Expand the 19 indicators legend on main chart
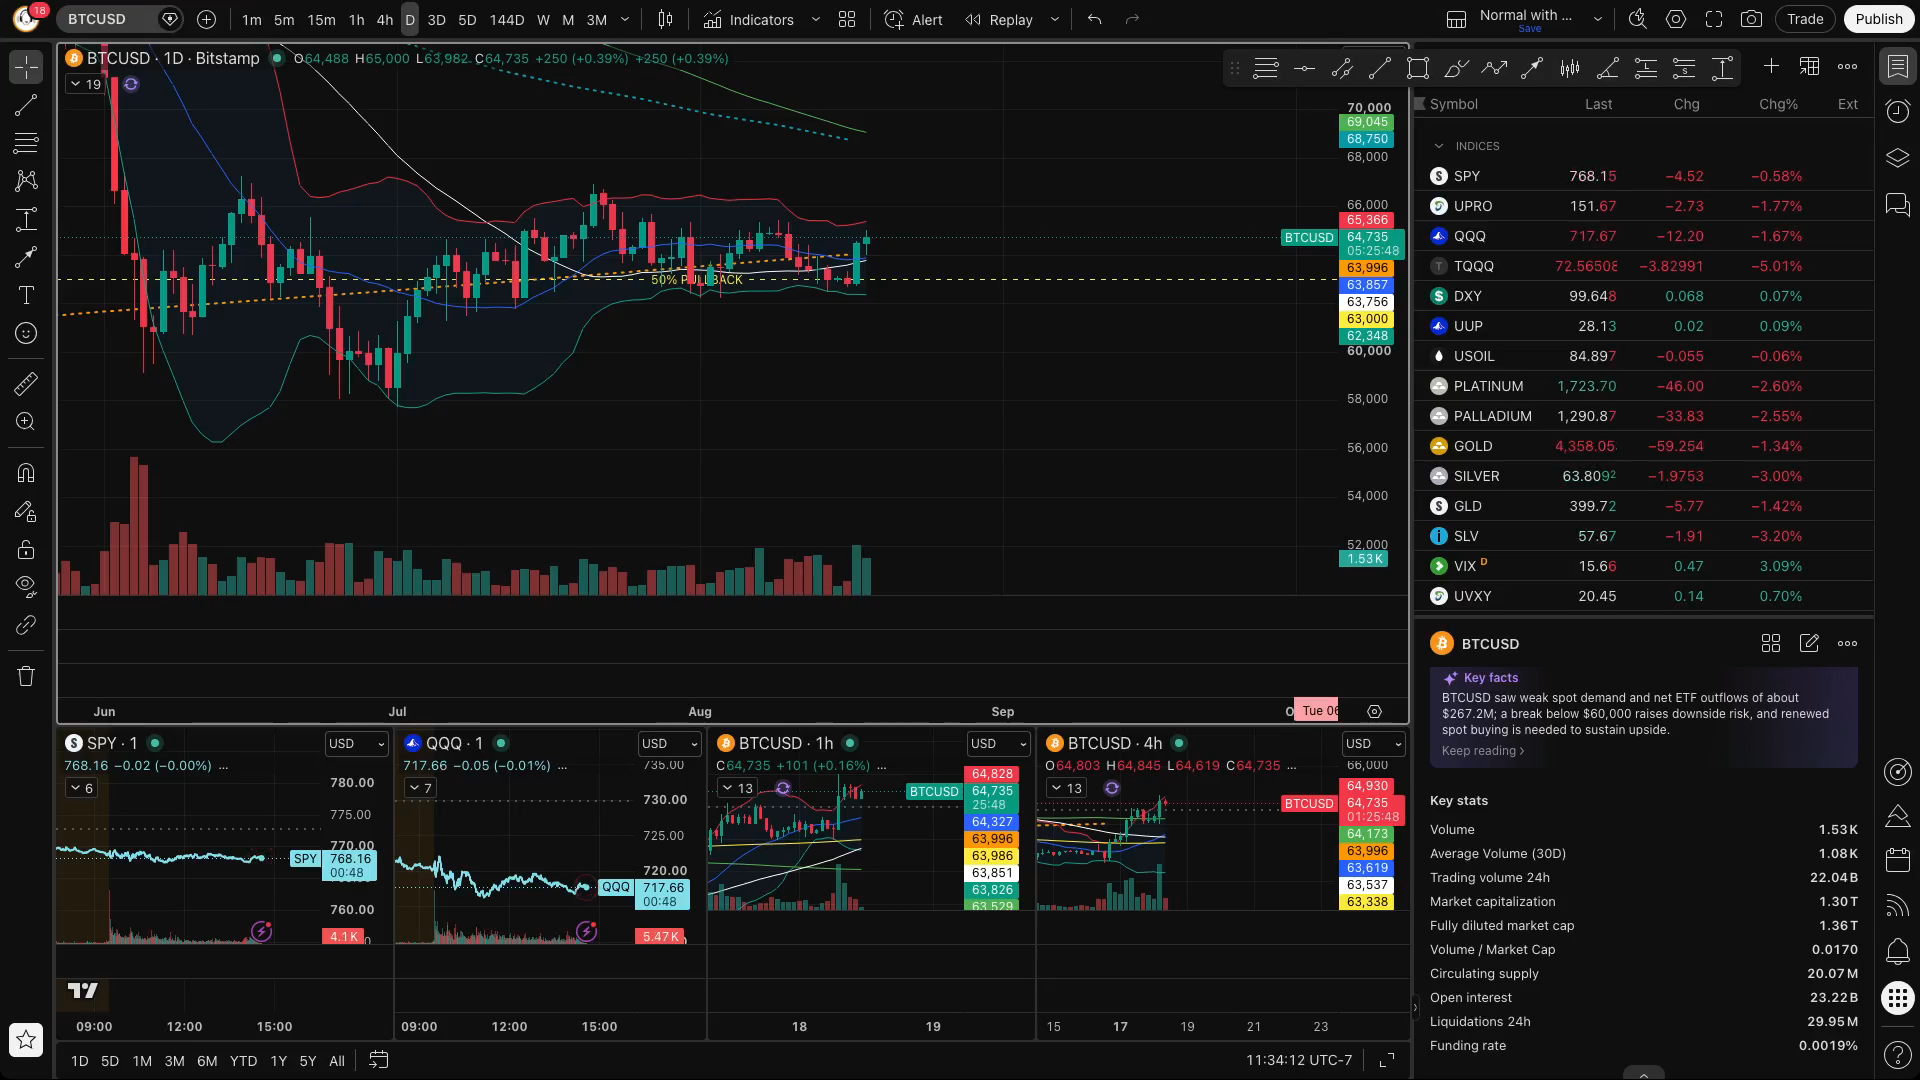1920x1080 pixels. coord(86,84)
